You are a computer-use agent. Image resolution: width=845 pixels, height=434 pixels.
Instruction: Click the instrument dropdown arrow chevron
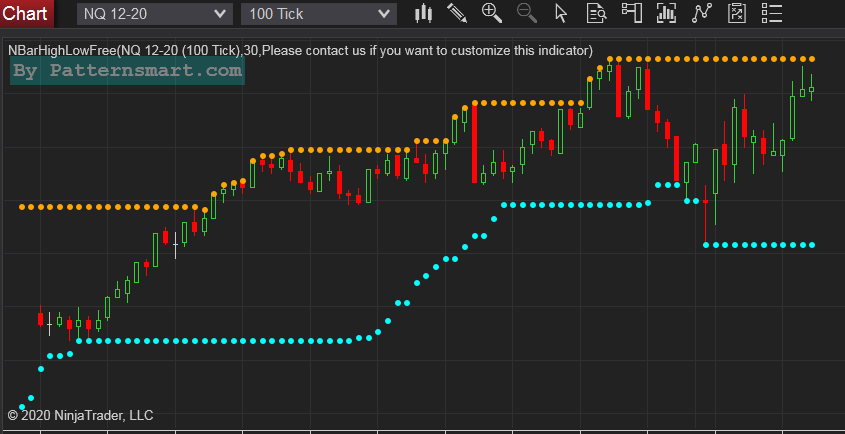tap(220, 14)
